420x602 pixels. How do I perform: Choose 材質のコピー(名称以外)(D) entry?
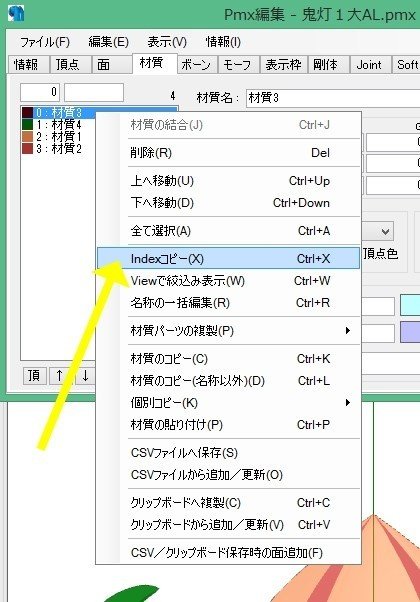click(x=229, y=380)
